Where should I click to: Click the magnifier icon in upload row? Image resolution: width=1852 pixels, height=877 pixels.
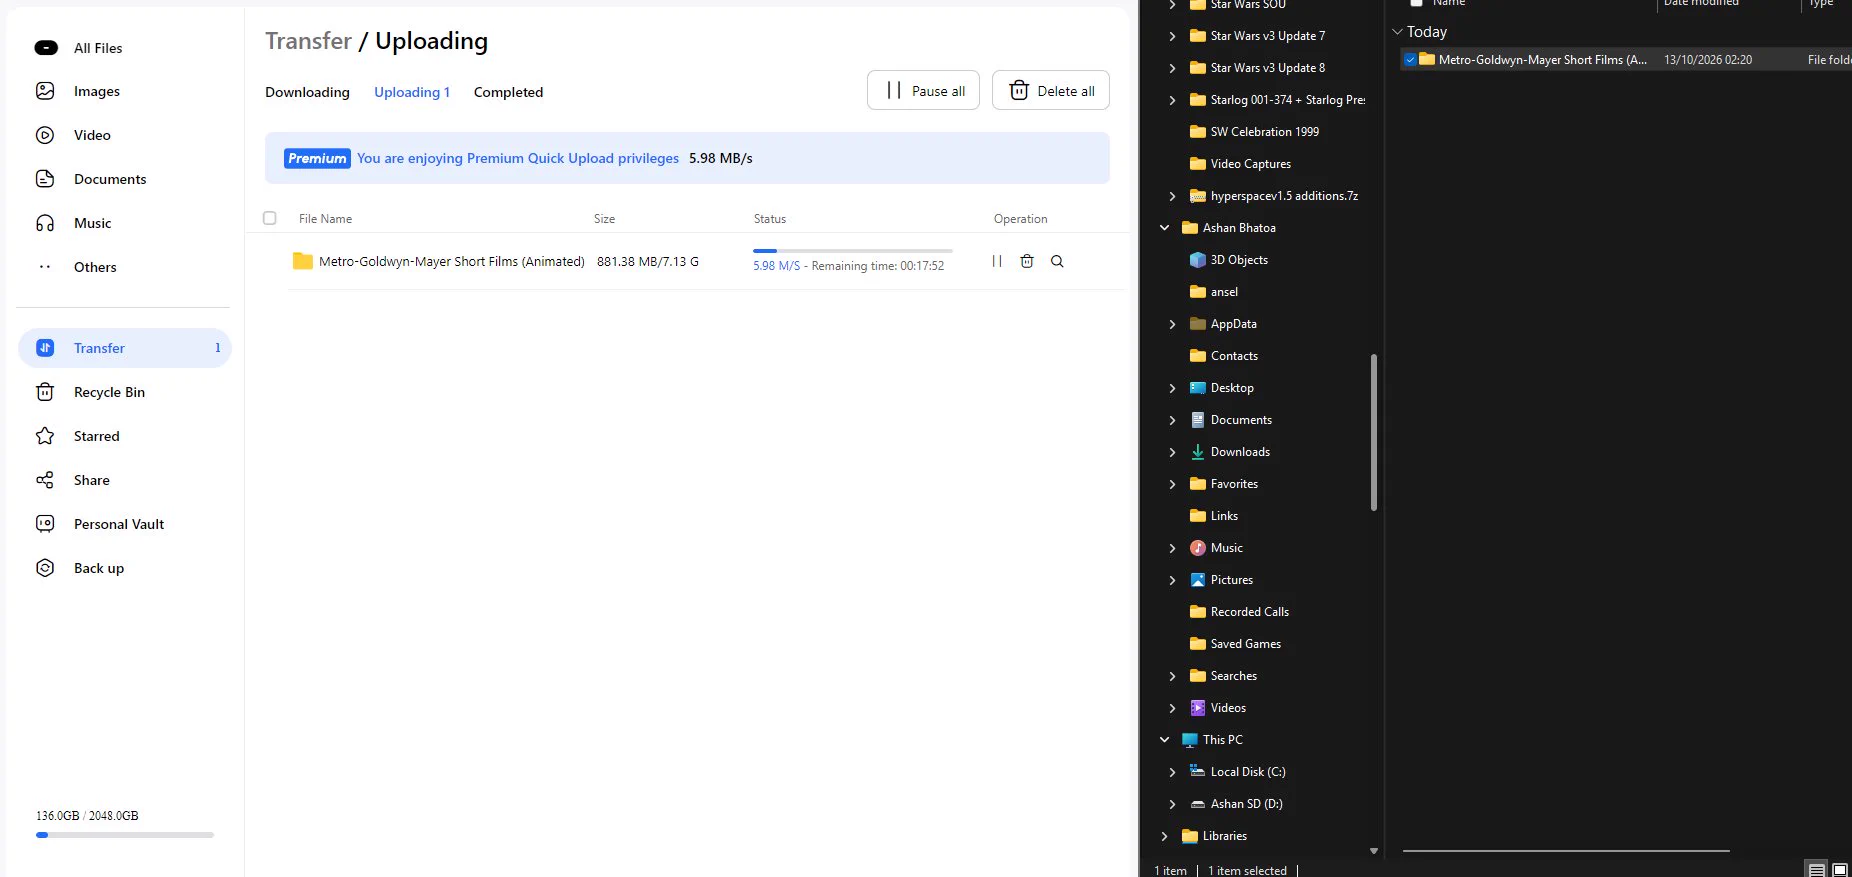(1057, 261)
